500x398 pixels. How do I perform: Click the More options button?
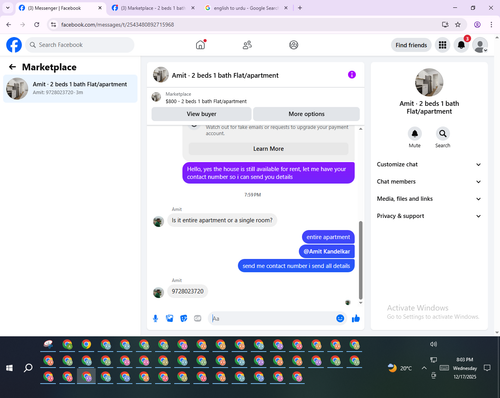[306, 114]
